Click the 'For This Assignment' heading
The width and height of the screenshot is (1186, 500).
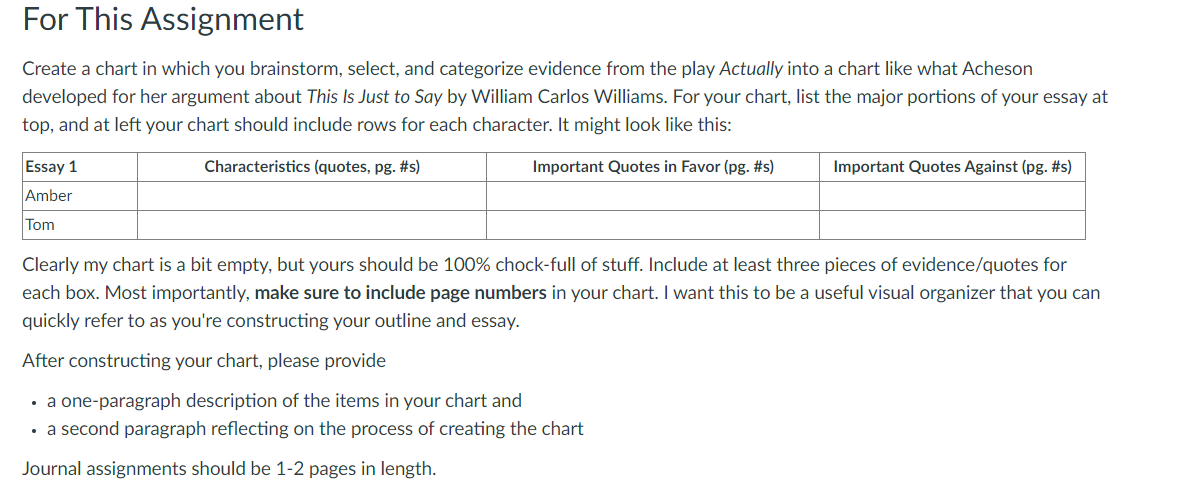point(163,20)
